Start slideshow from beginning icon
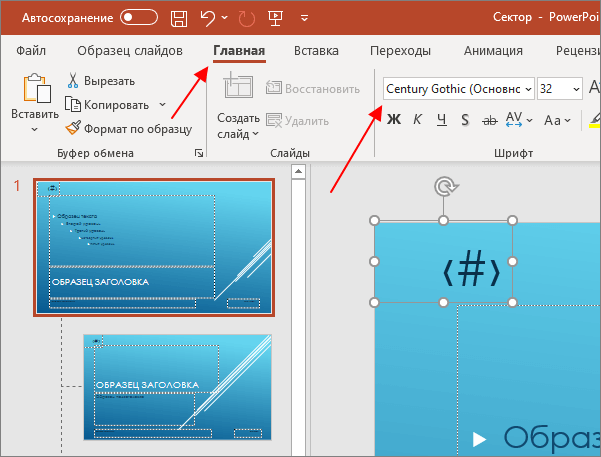The height and width of the screenshot is (457, 601). 276,18
